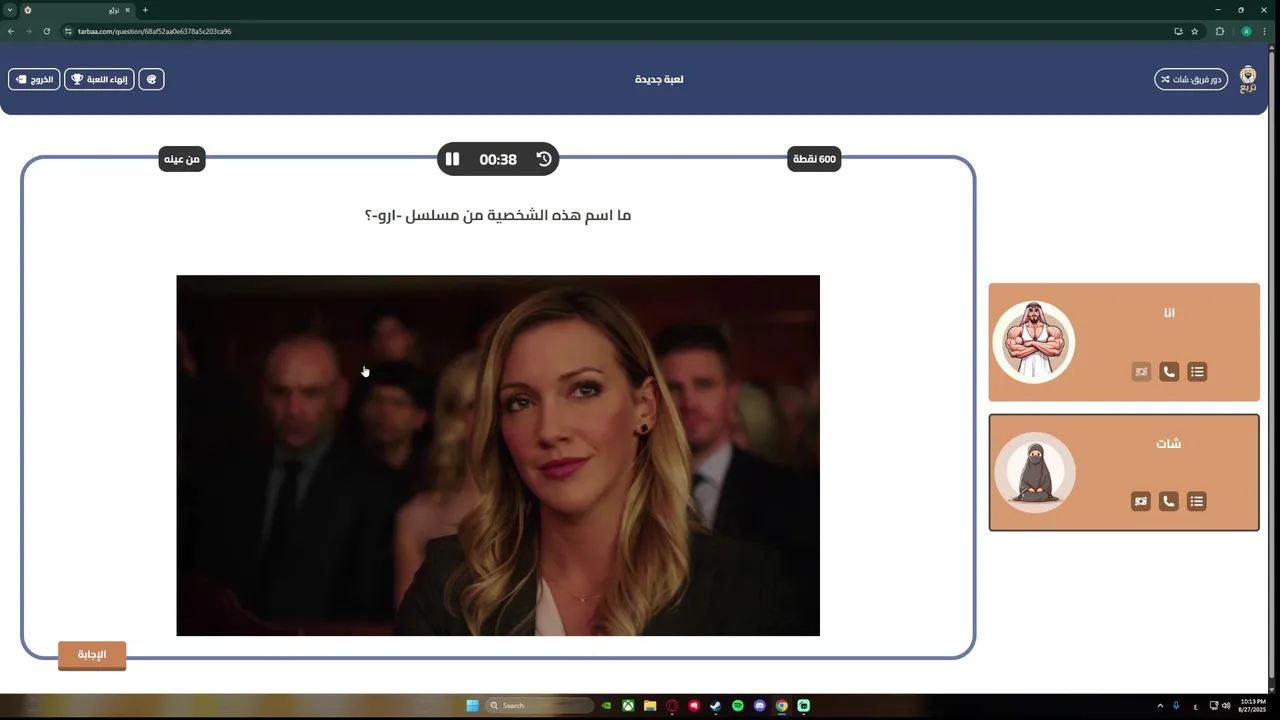
Task: Pause the question countdown timer
Action: [452, 159]
